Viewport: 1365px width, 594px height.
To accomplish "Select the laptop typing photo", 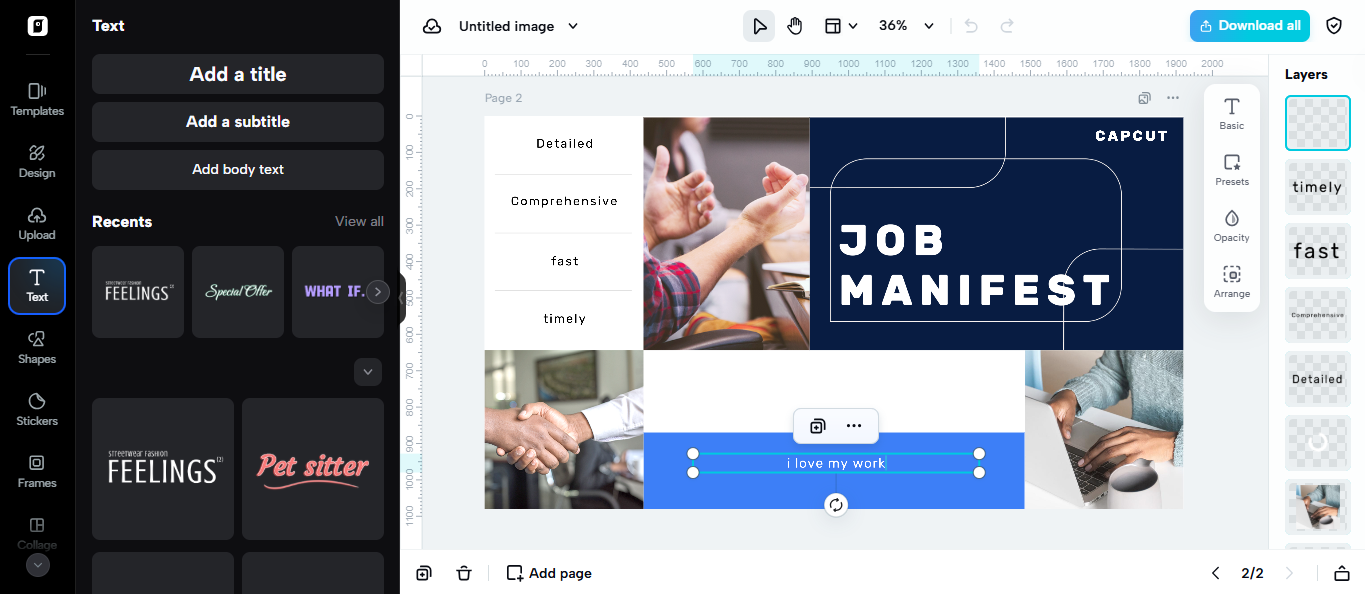I will click(x=1104, y=429).
